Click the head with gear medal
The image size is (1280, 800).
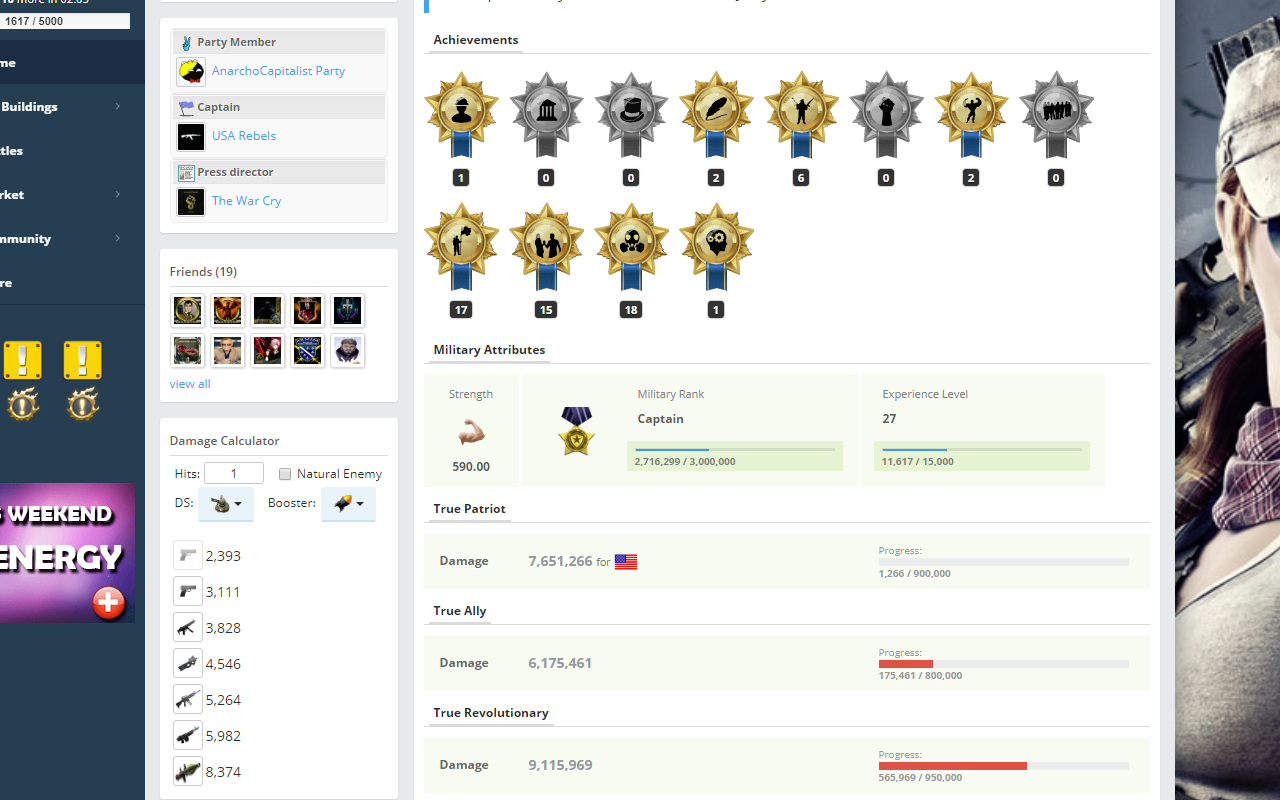716,246
